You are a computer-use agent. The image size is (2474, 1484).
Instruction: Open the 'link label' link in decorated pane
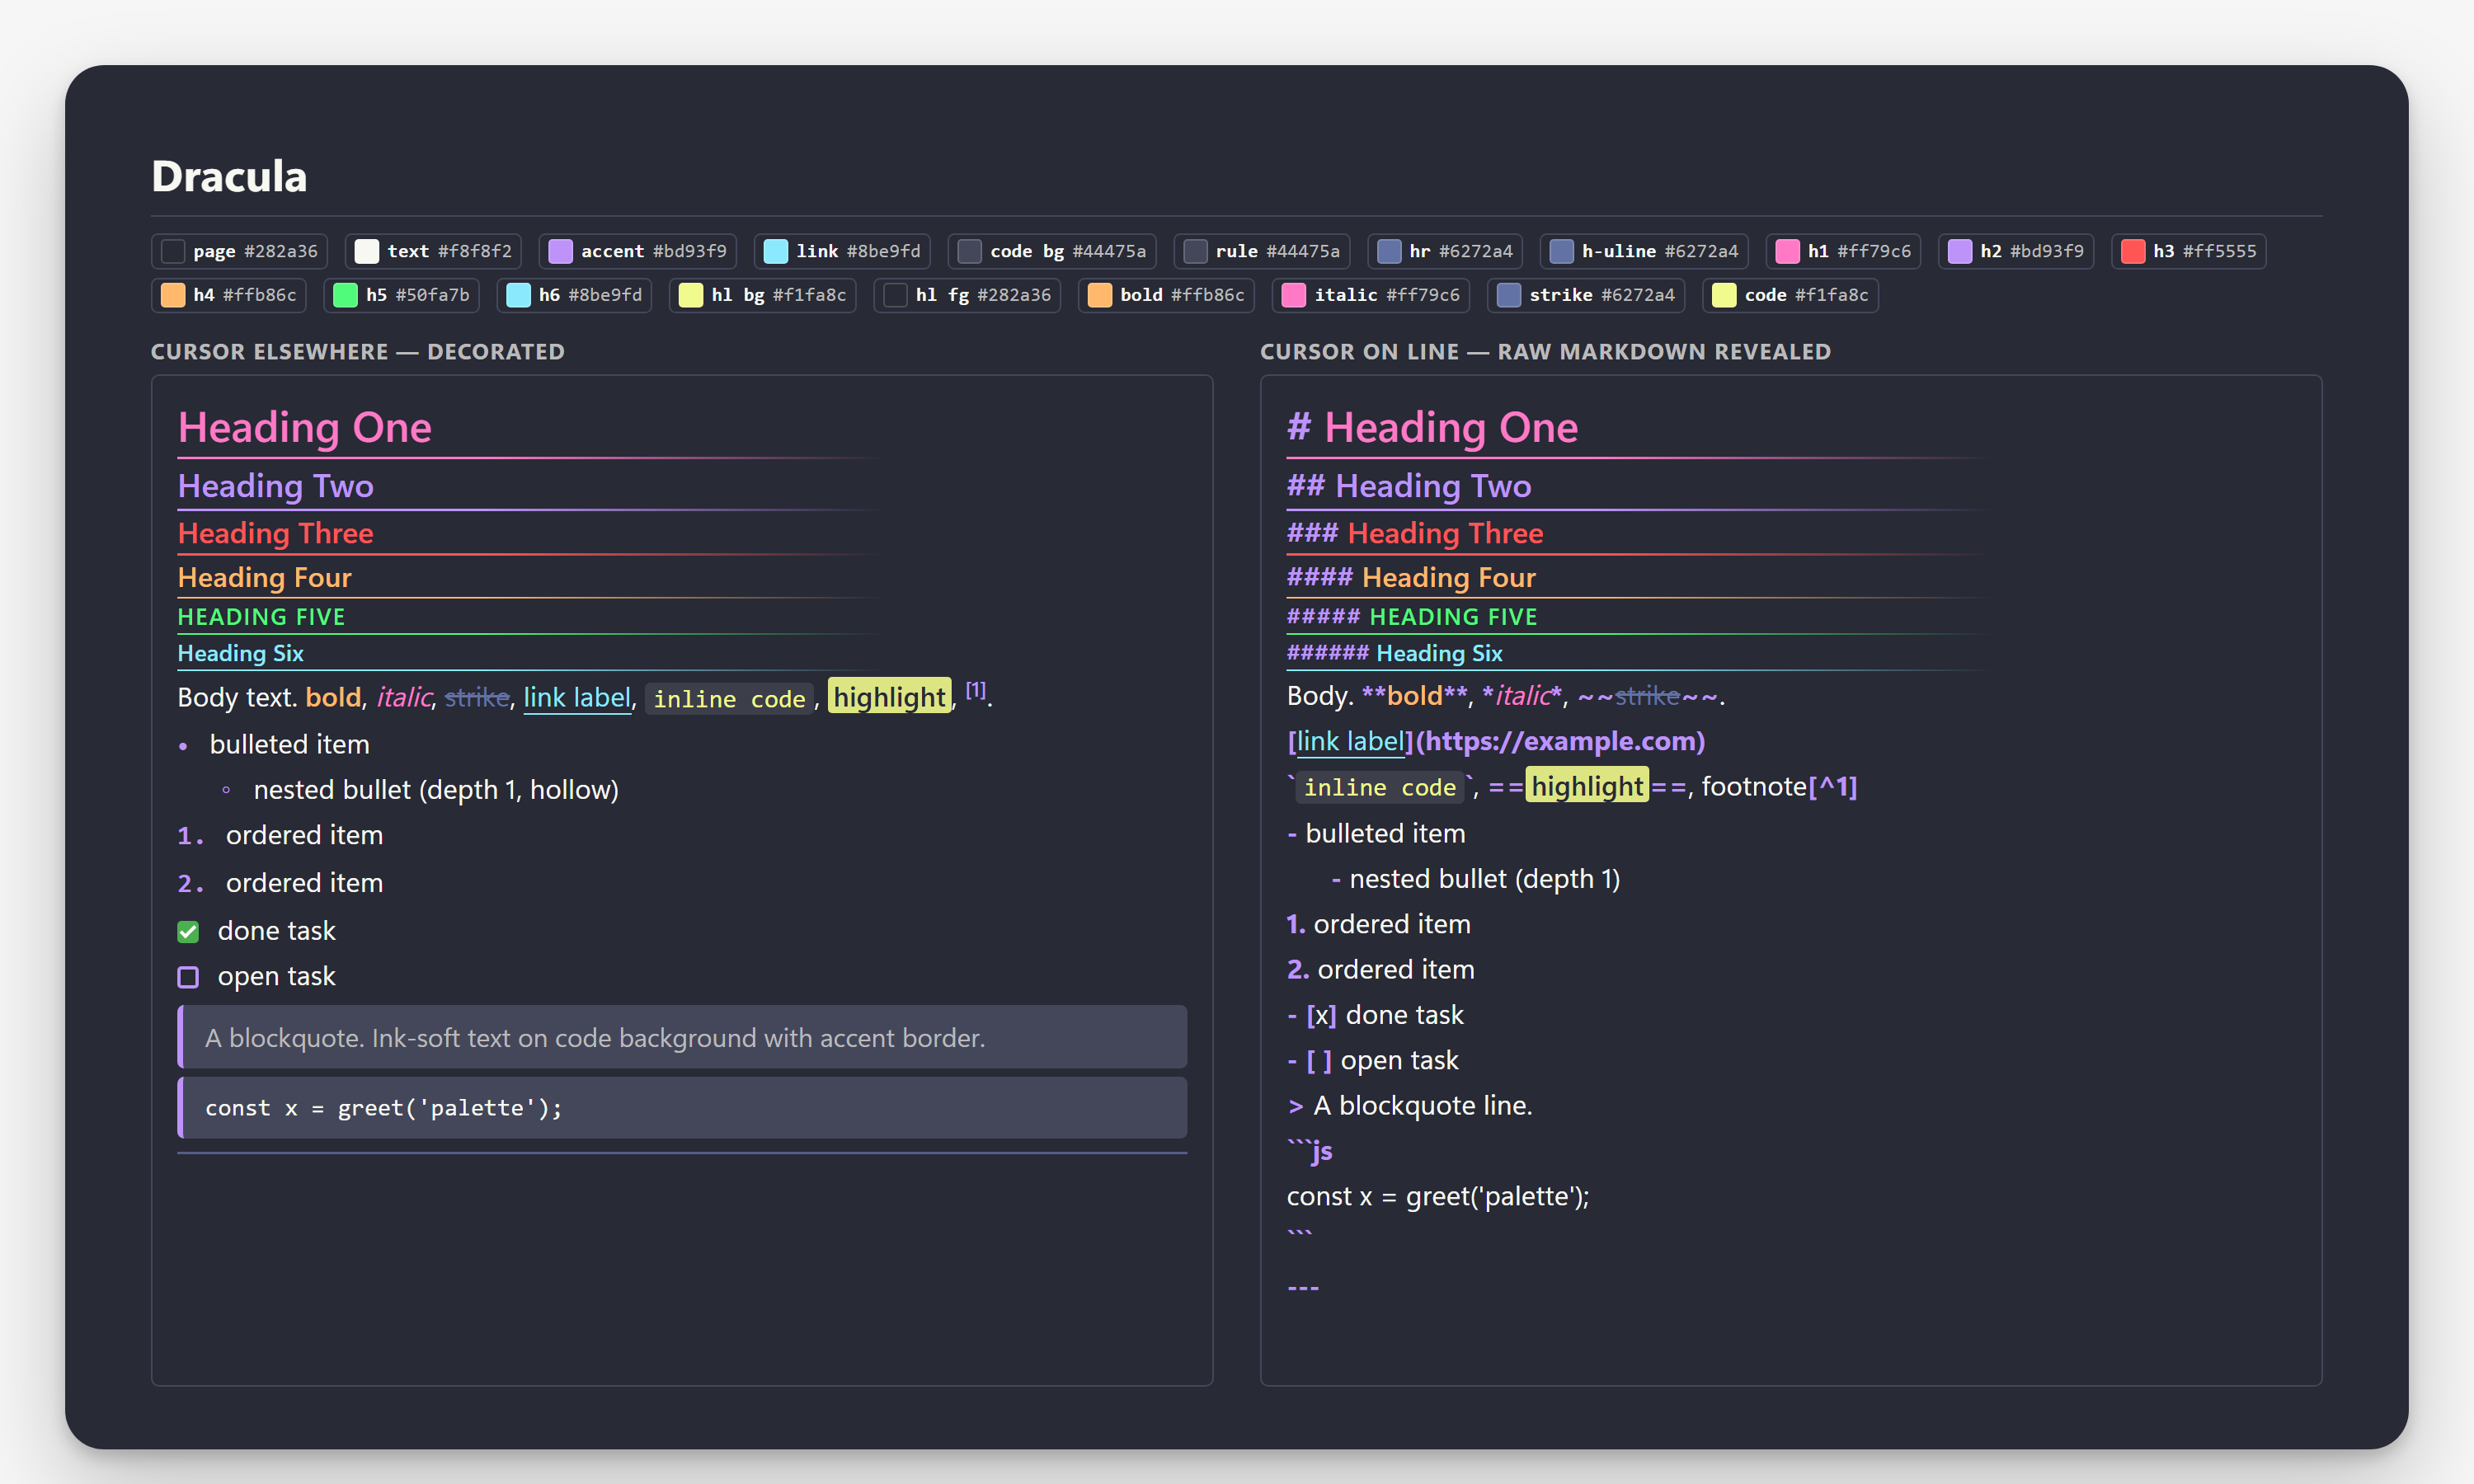pyautogui.click(x=577, y=697)
